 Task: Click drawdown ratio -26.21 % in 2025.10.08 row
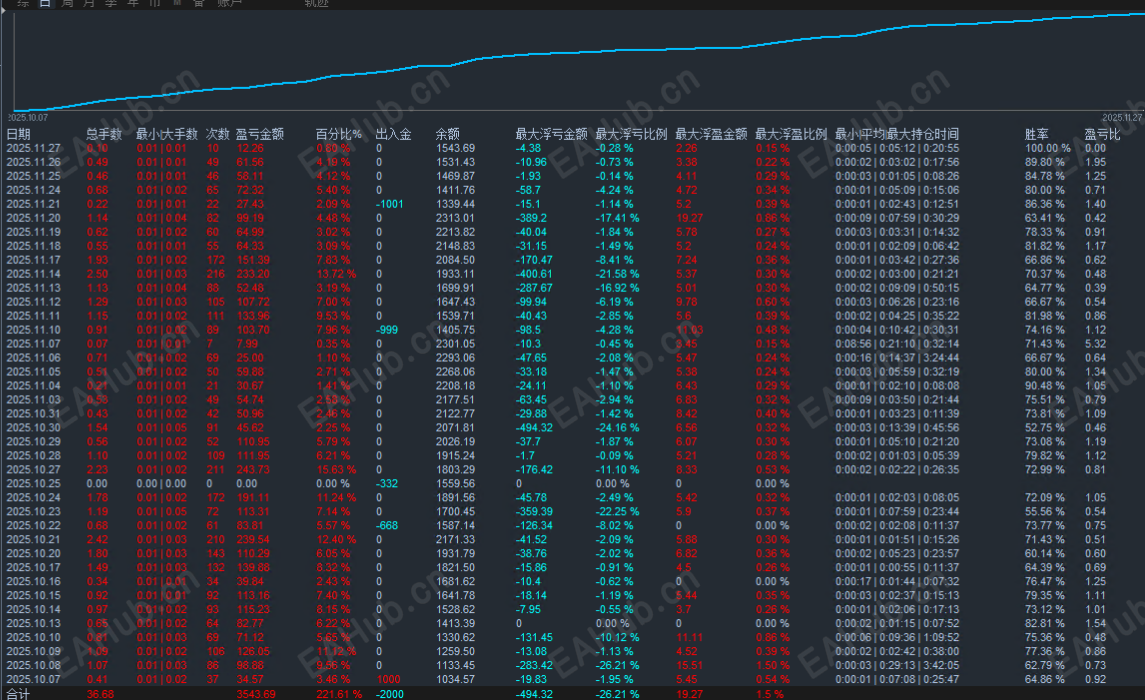click(x=617, y=665)
